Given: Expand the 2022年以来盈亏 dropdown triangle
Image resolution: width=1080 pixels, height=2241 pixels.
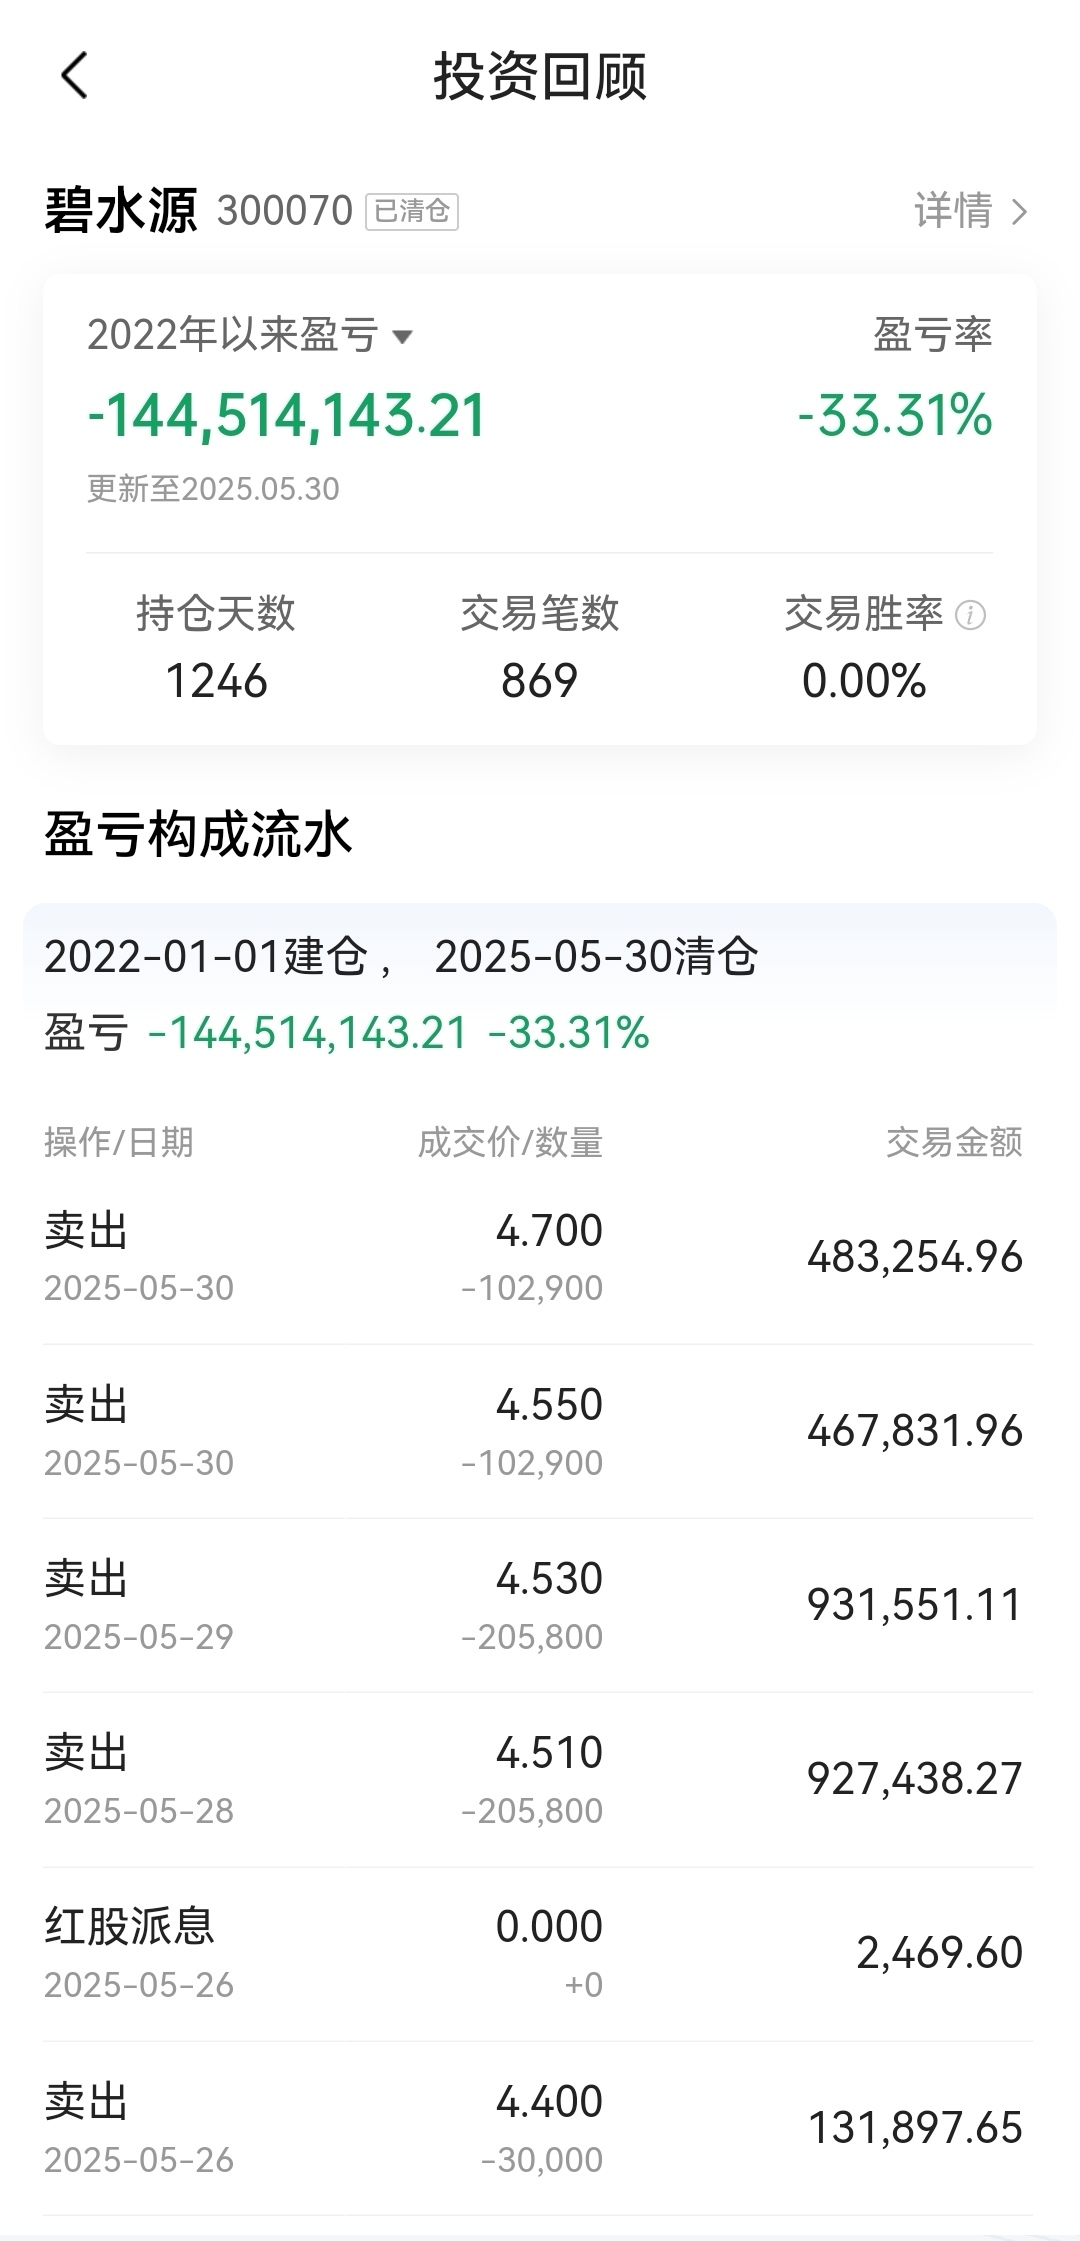Looking at the screenshot, I should tap(402, 337).
